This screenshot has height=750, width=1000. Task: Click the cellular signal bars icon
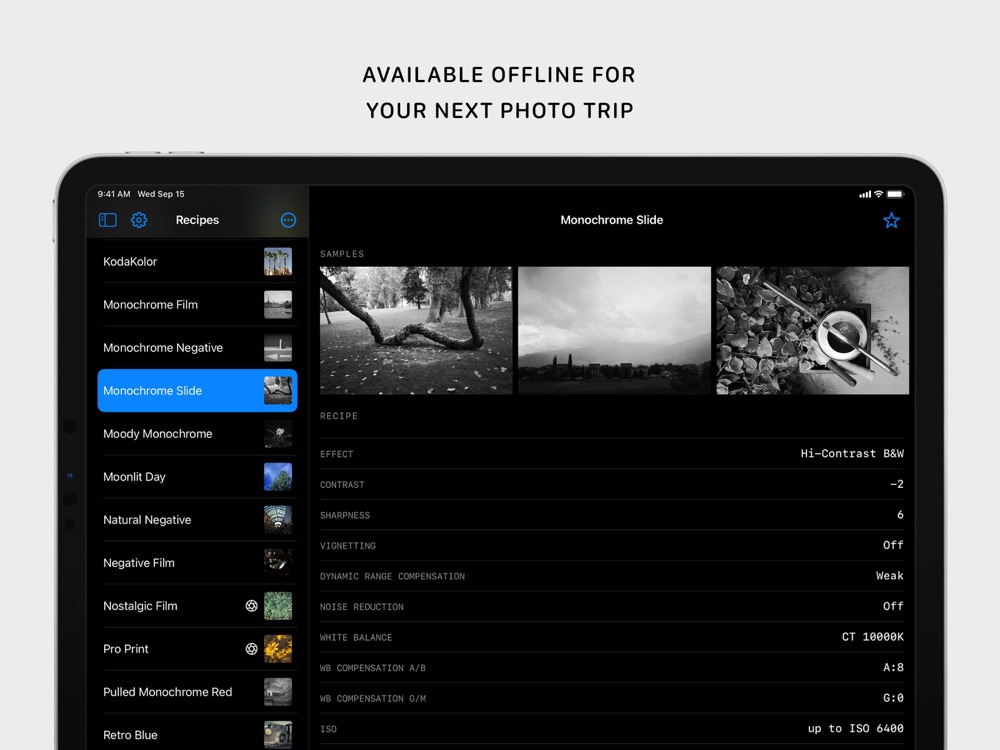pos(865,195)
